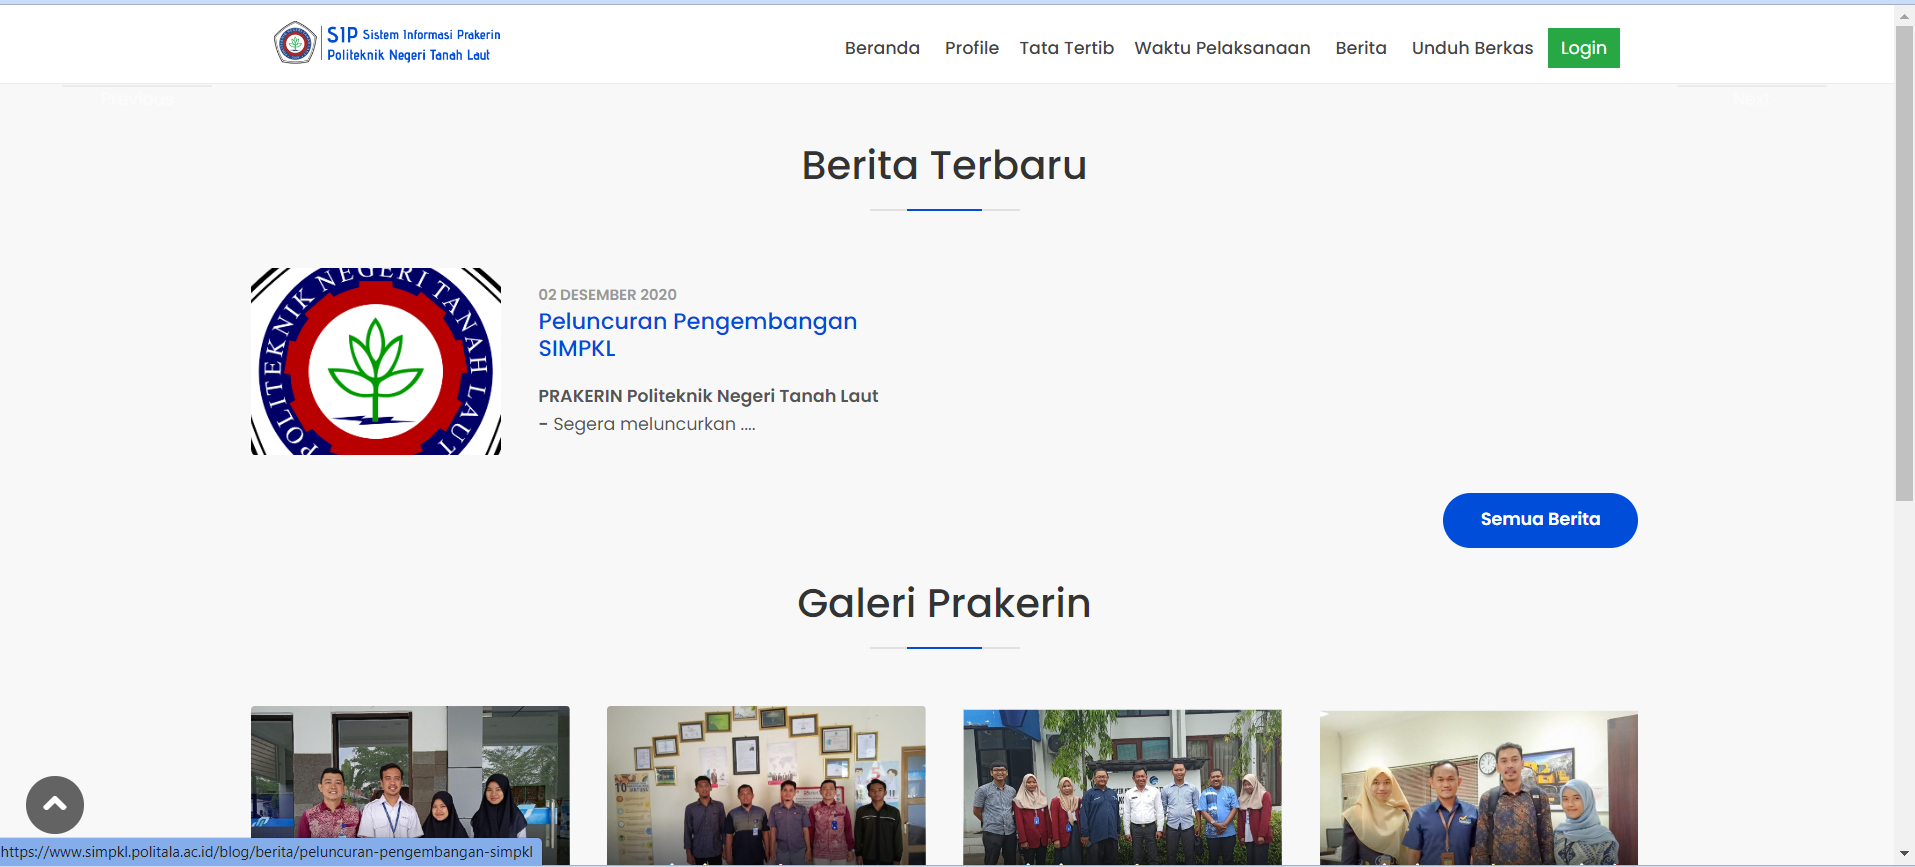Click the Politeknik Negeri Tanah Laut news image

pyautogui.click(x=376, y=361)
